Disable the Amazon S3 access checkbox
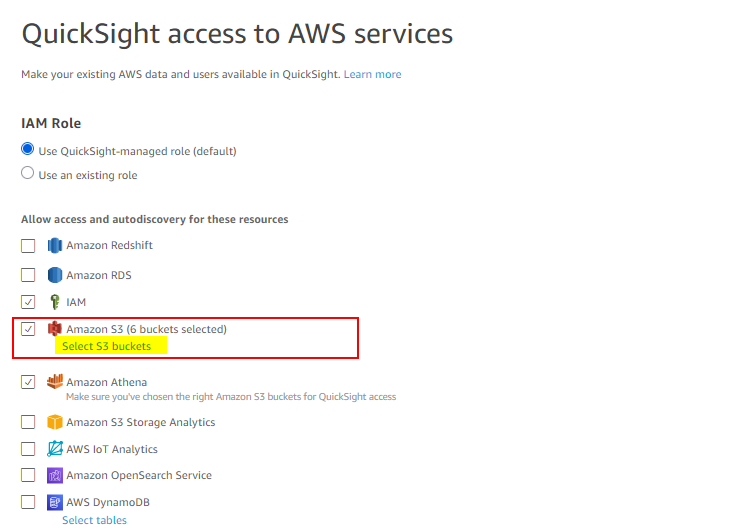750x531 pixels. click(x=28, y=329)
